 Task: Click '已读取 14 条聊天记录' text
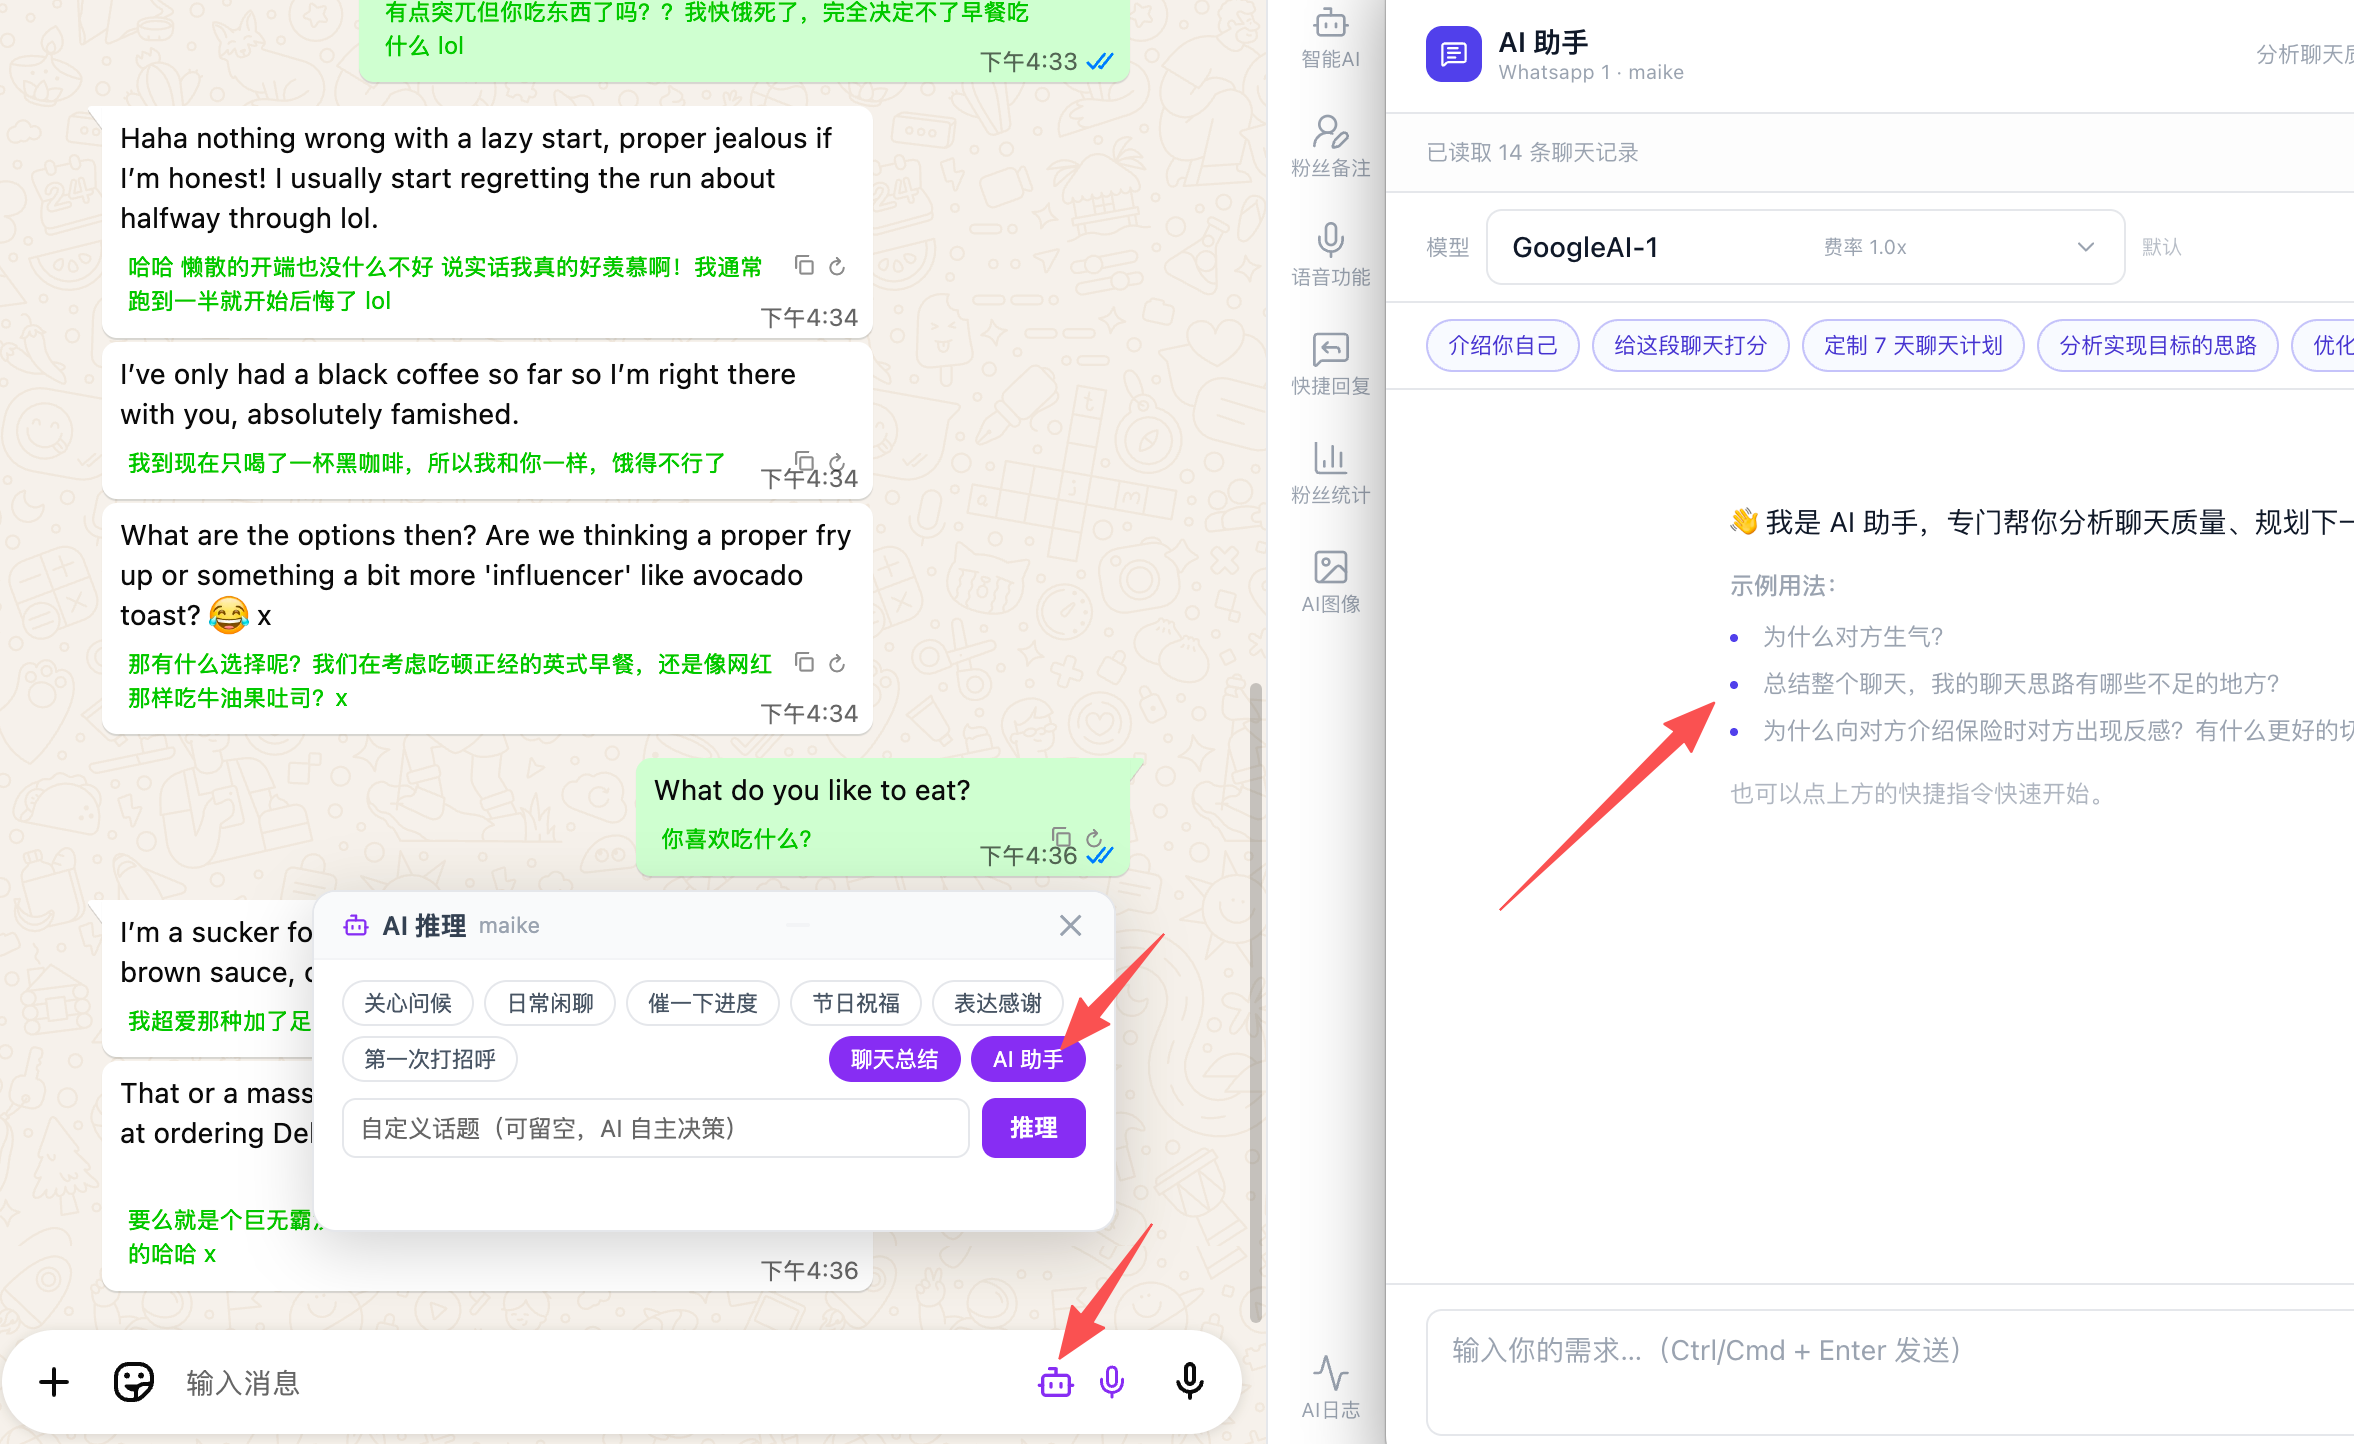tap(1532, 153)
